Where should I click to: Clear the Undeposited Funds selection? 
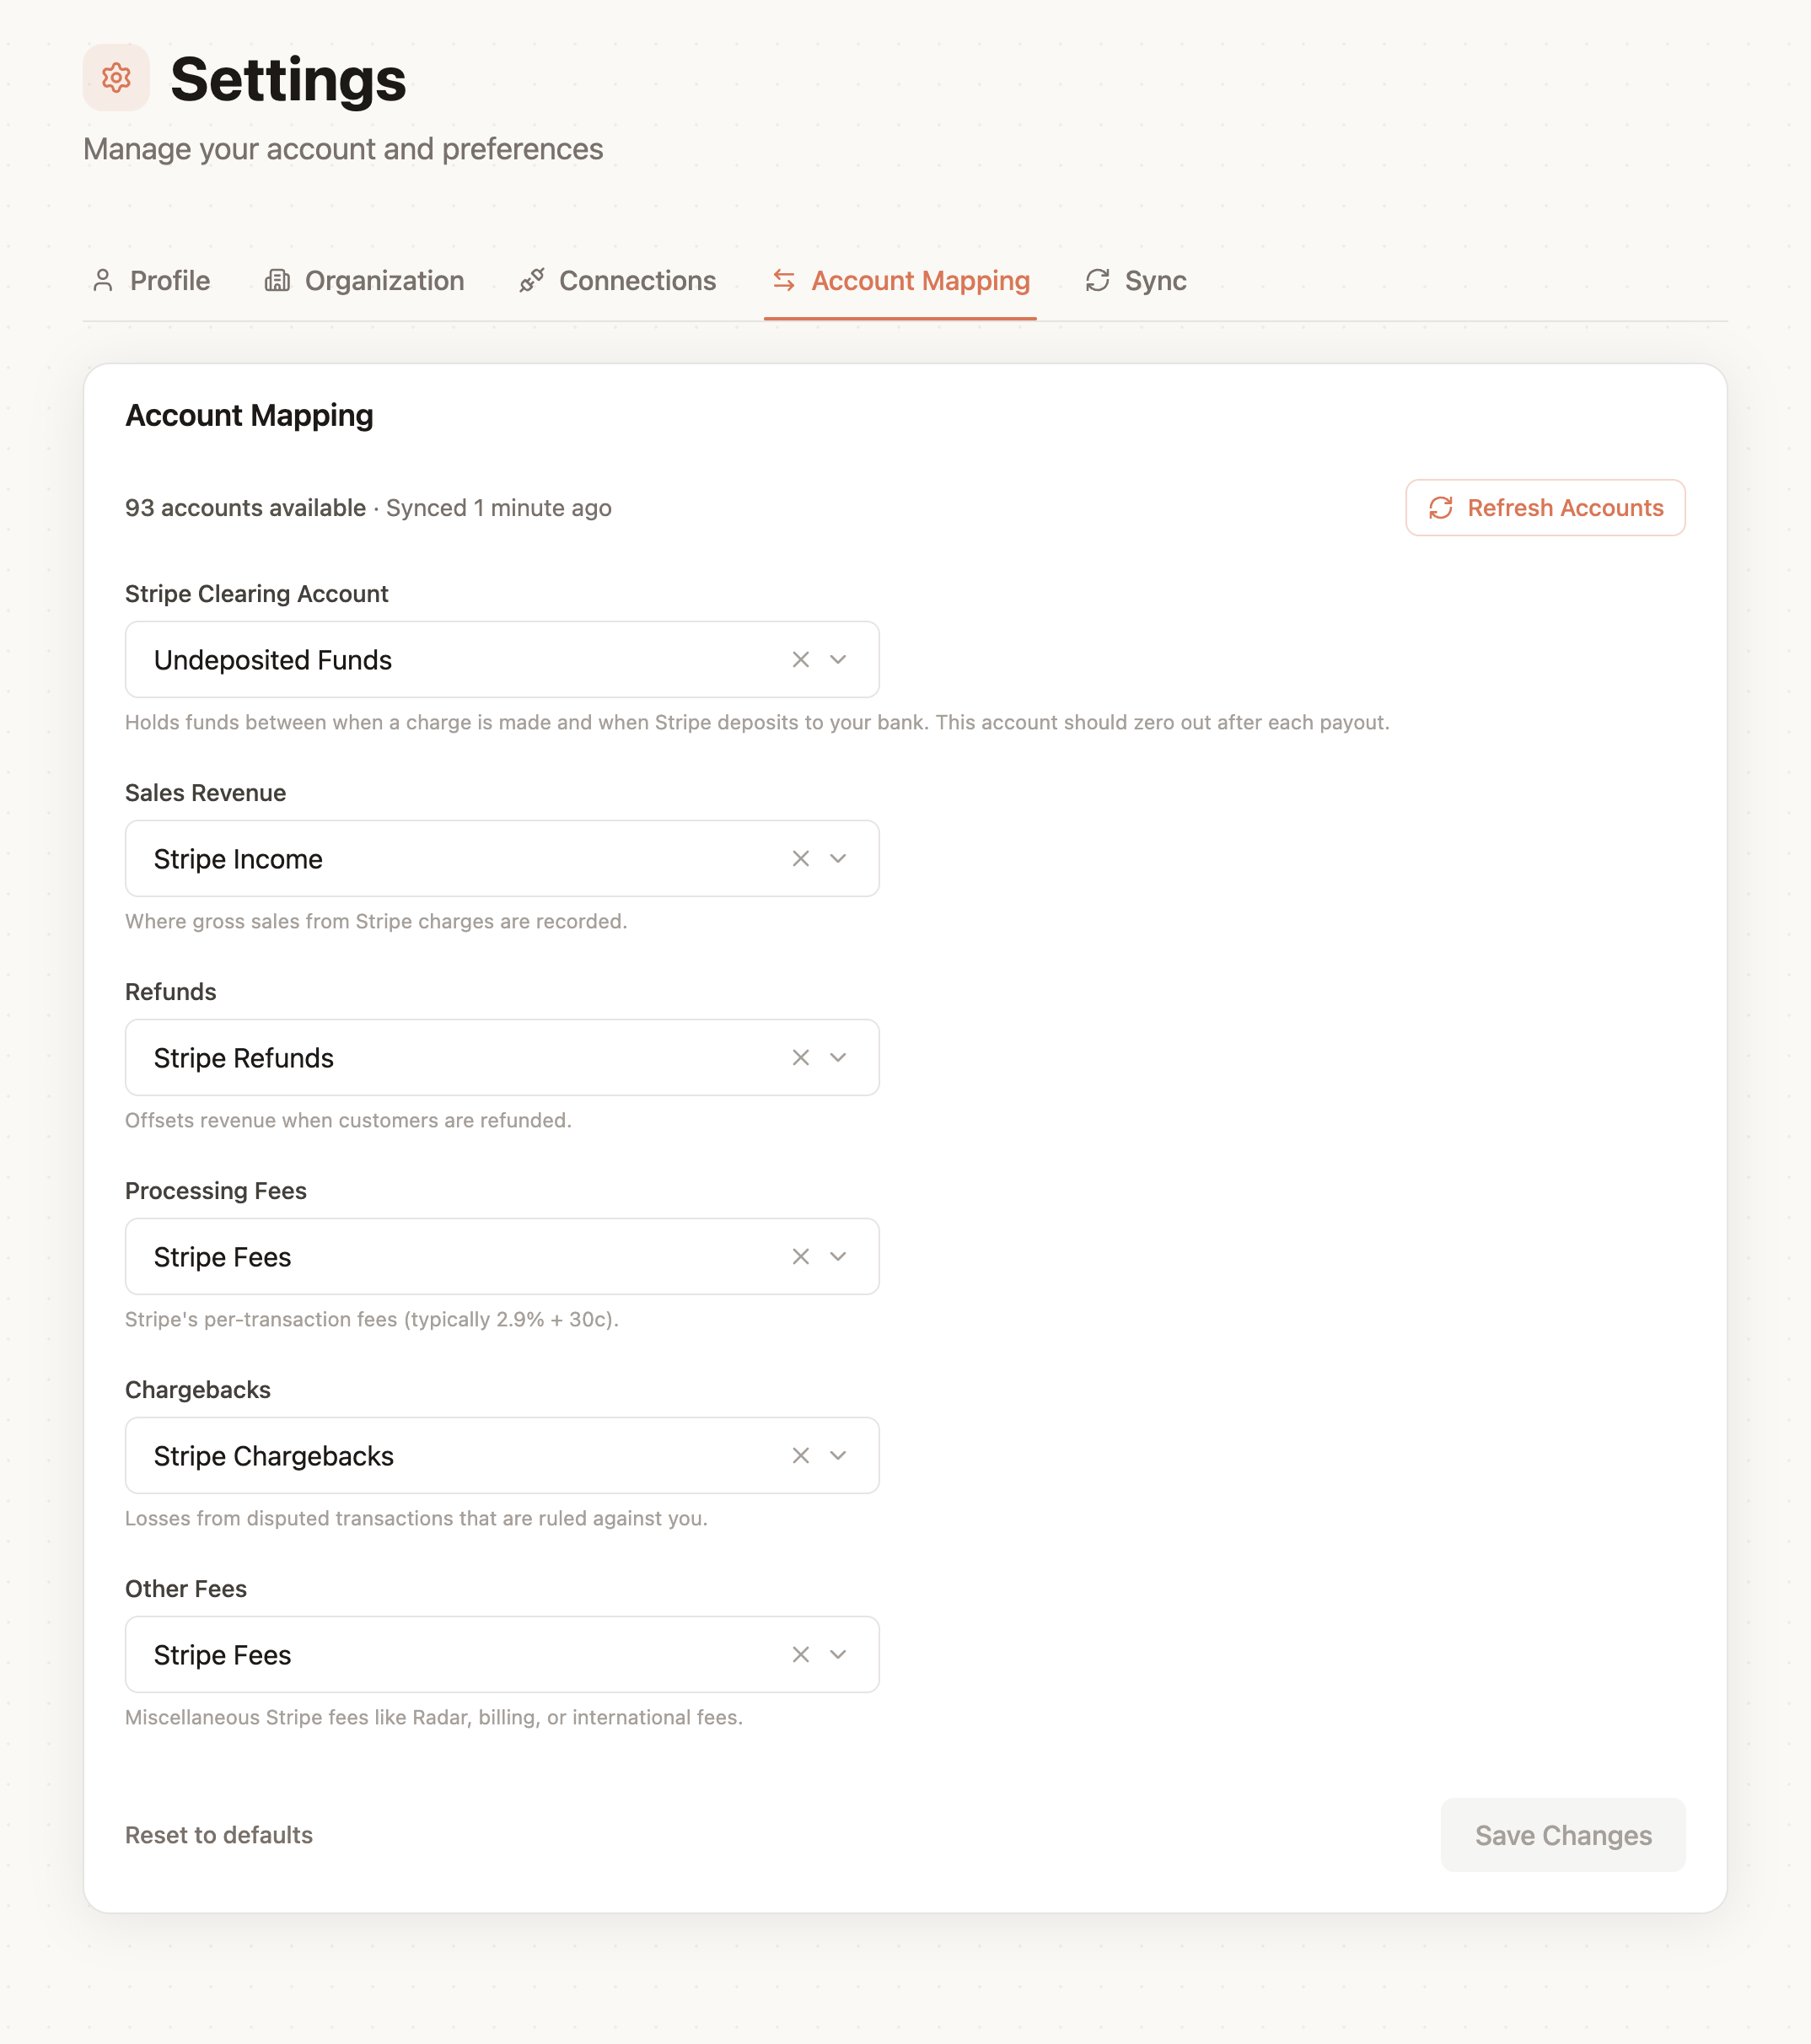800,659
